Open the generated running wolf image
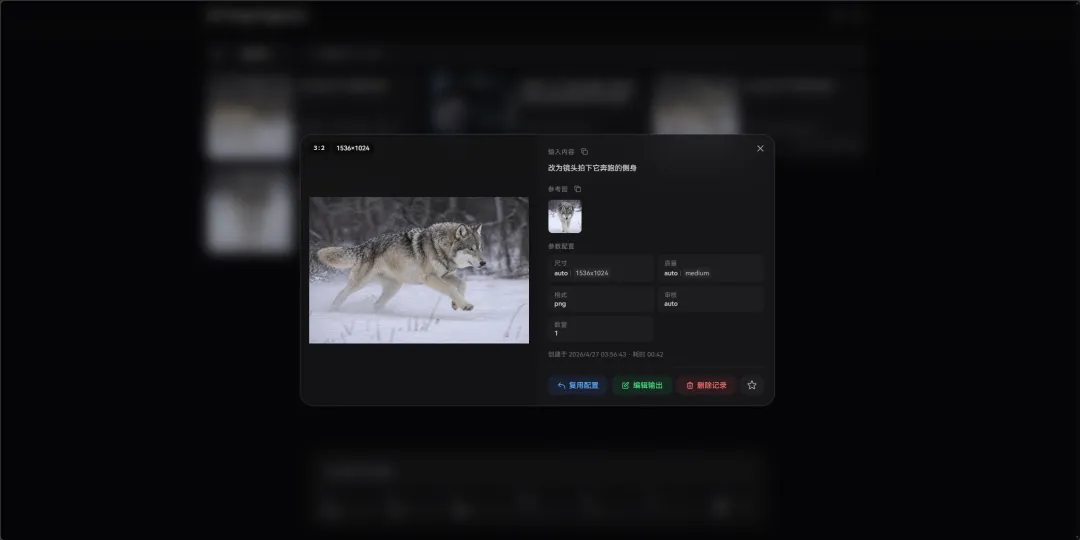Viewport: 1080px width, 540px height. 419,270
